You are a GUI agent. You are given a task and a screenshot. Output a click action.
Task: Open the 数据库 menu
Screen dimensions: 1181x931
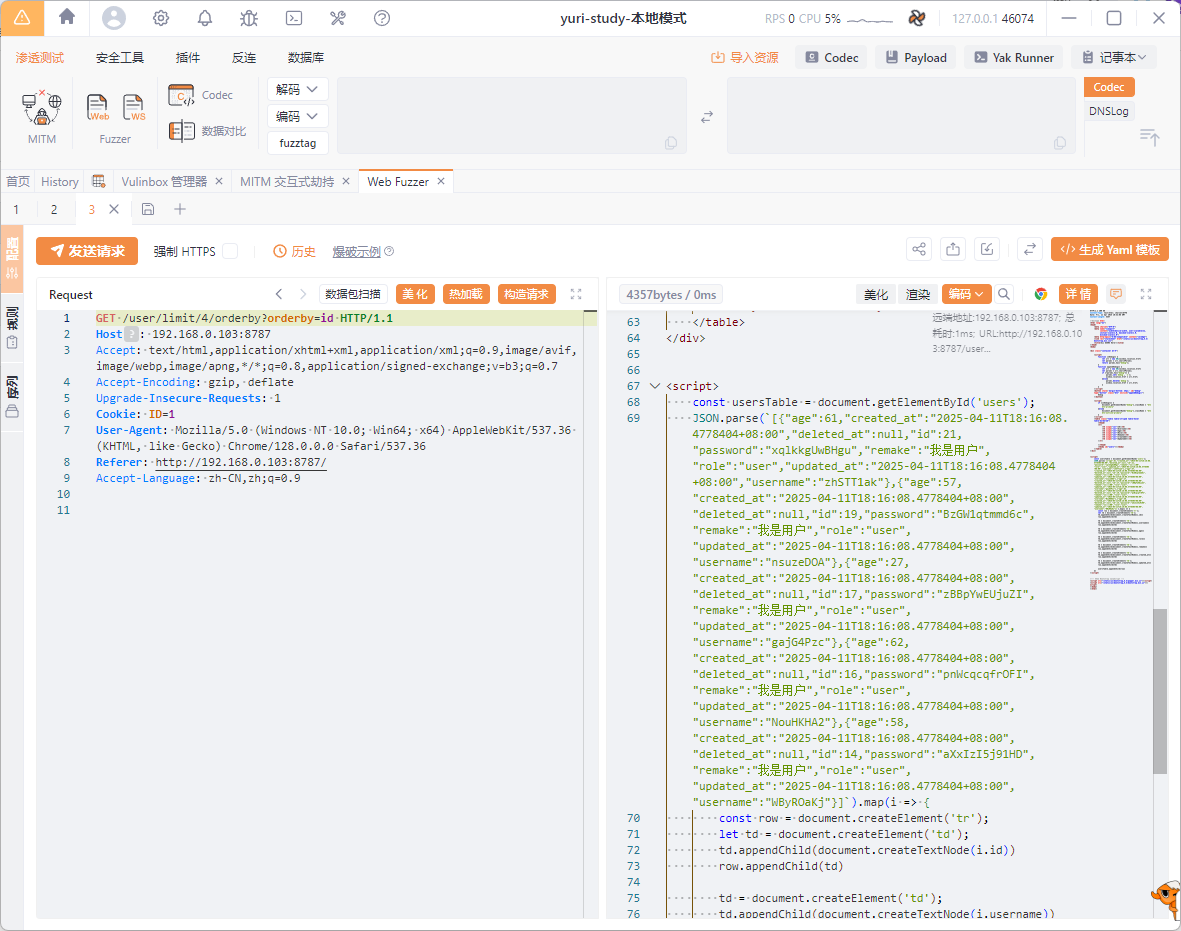[306, 58]
